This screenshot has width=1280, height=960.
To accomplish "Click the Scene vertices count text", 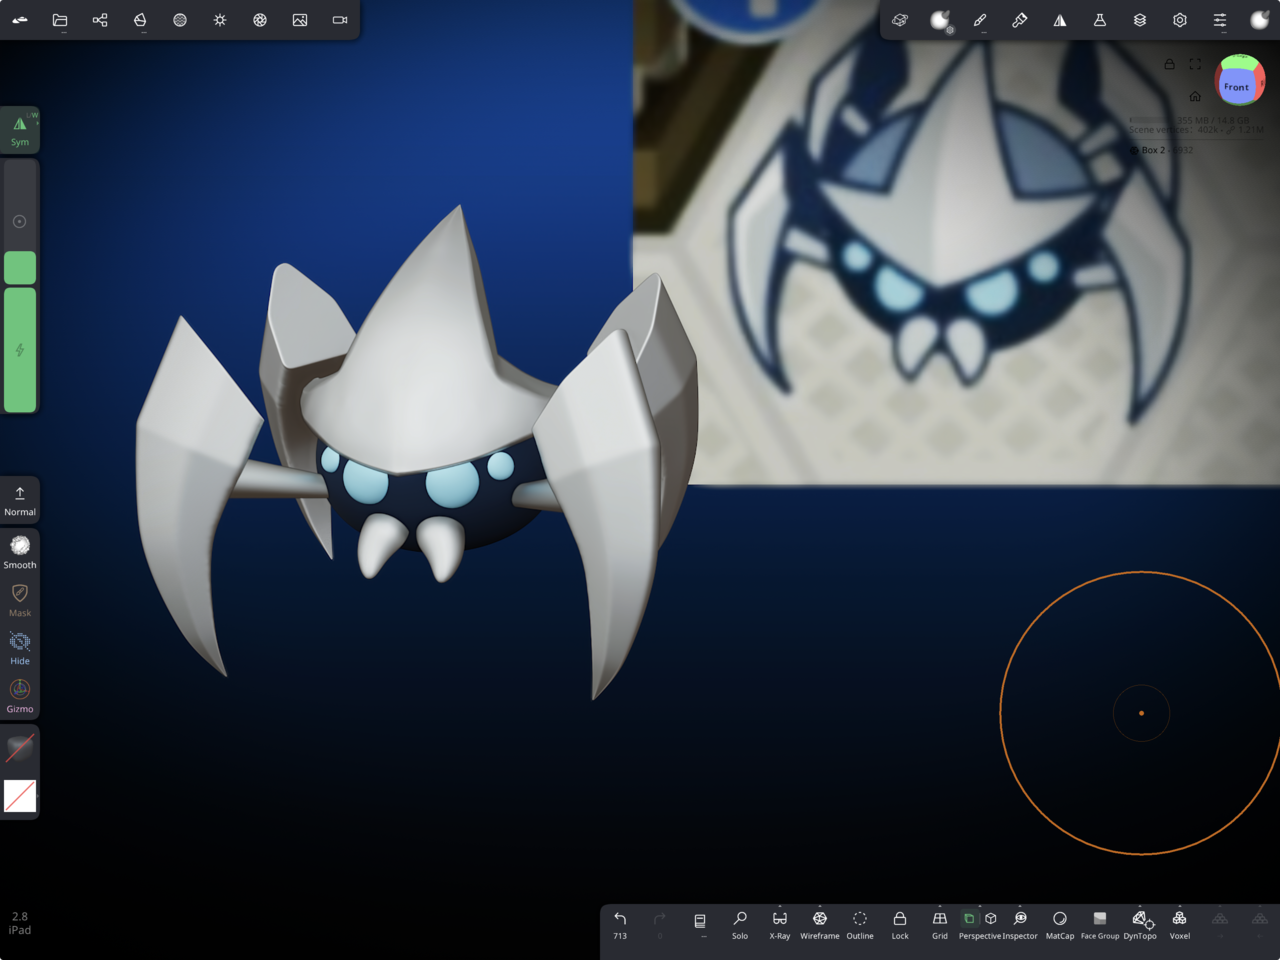I will point(1197,130).
